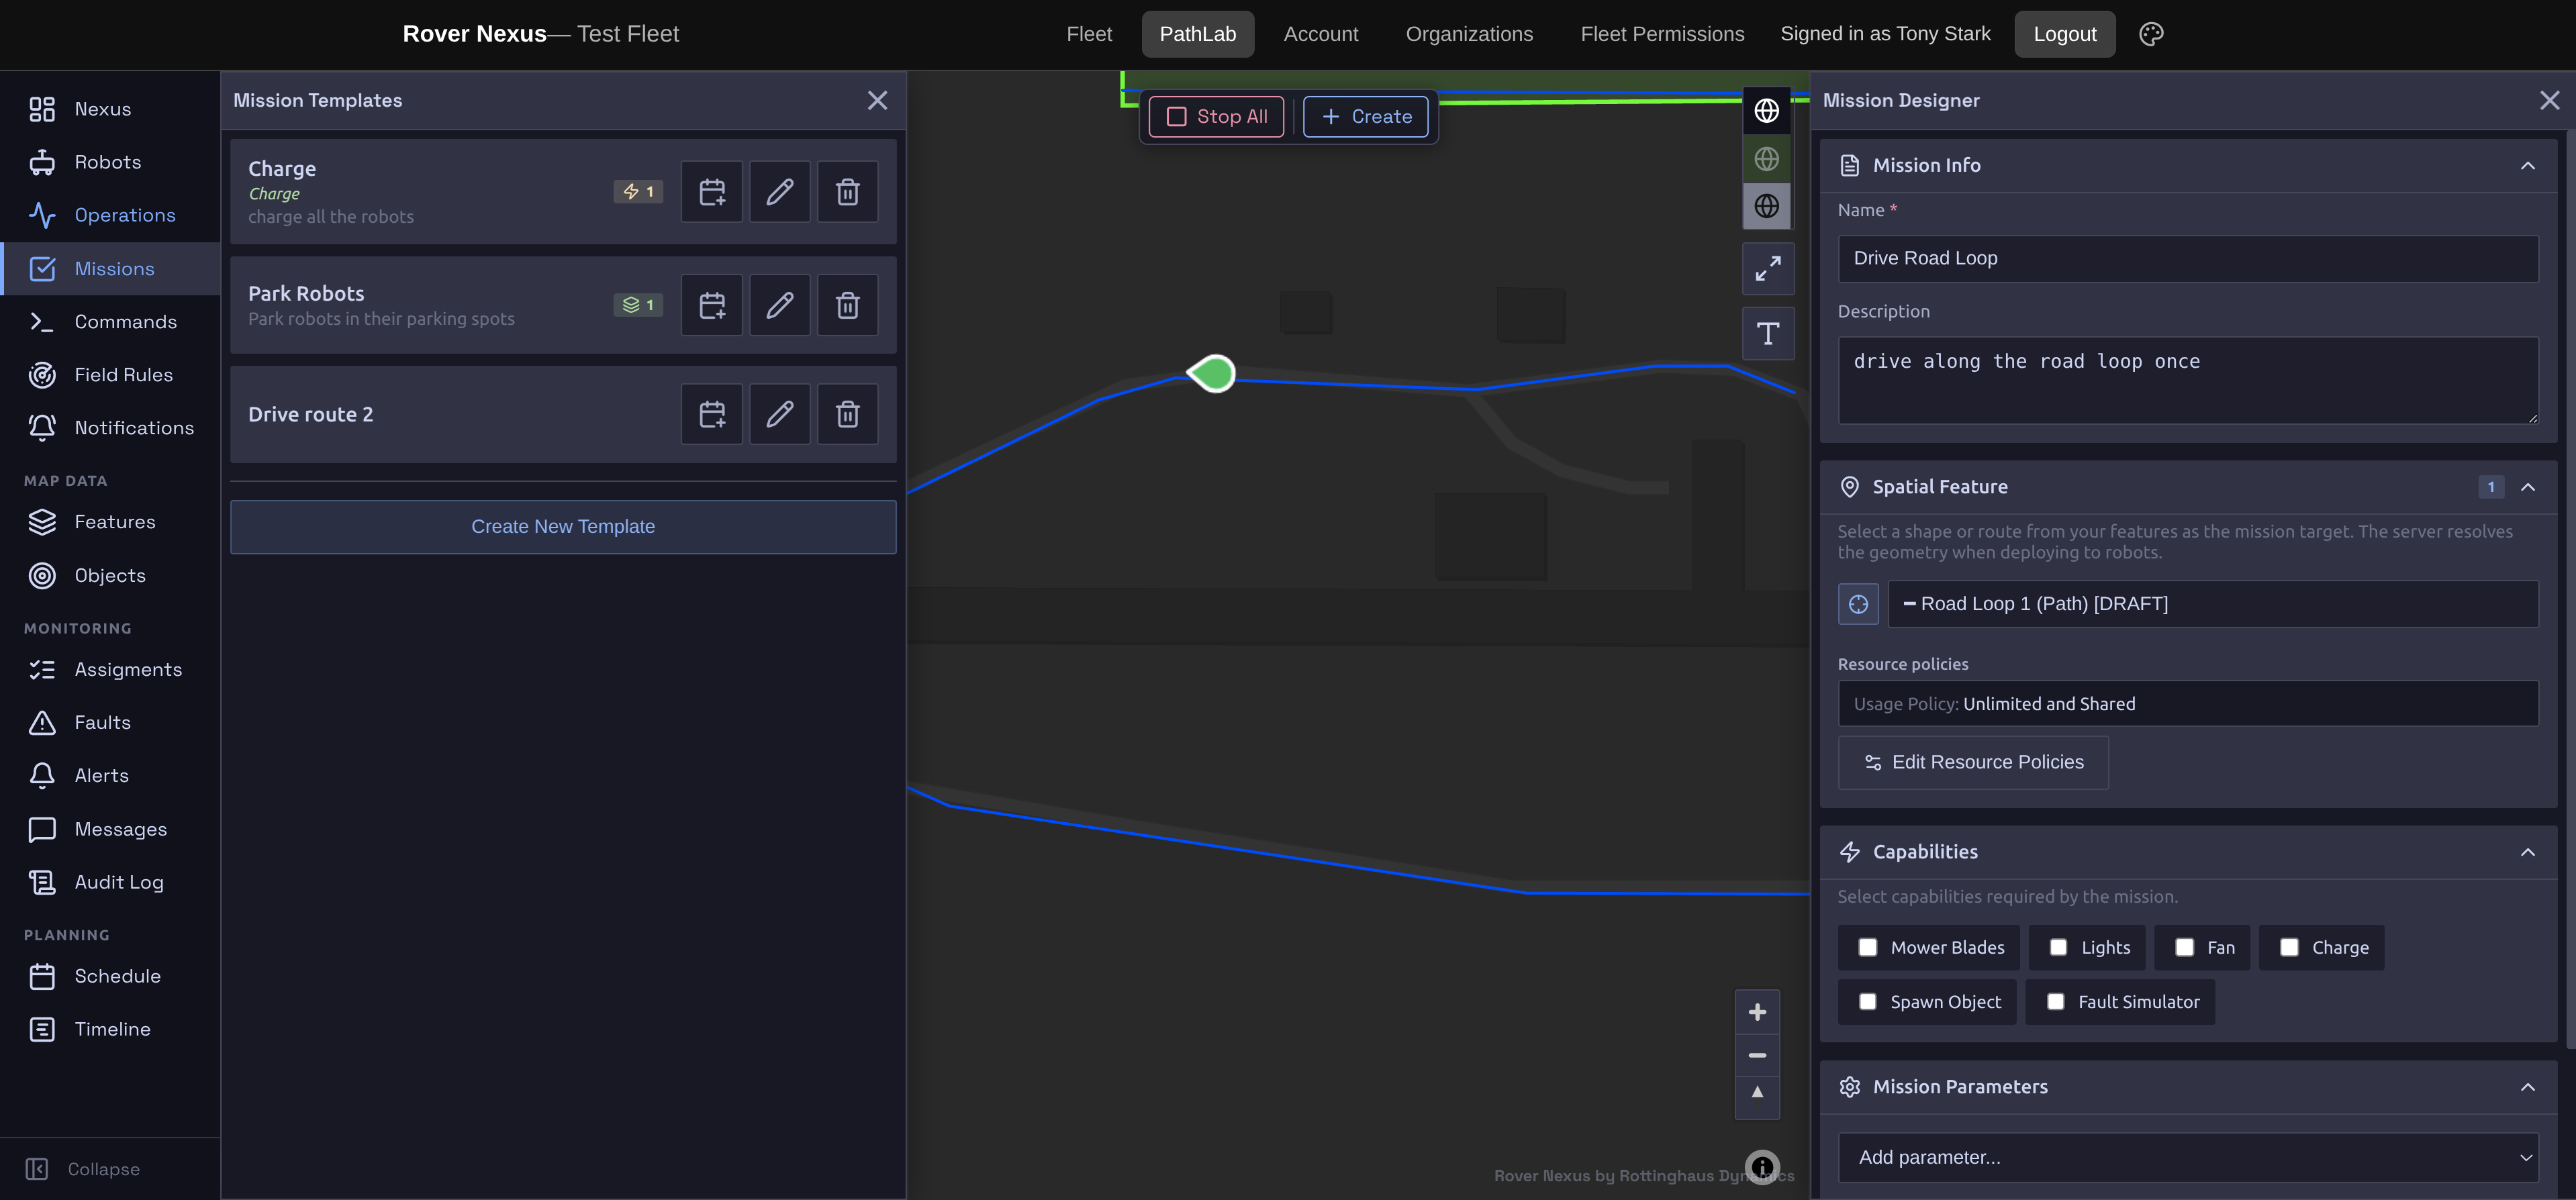Switch to the PathLab tab
This screenshot has width=2576, height=1200.
click(x=1197, y=34)
